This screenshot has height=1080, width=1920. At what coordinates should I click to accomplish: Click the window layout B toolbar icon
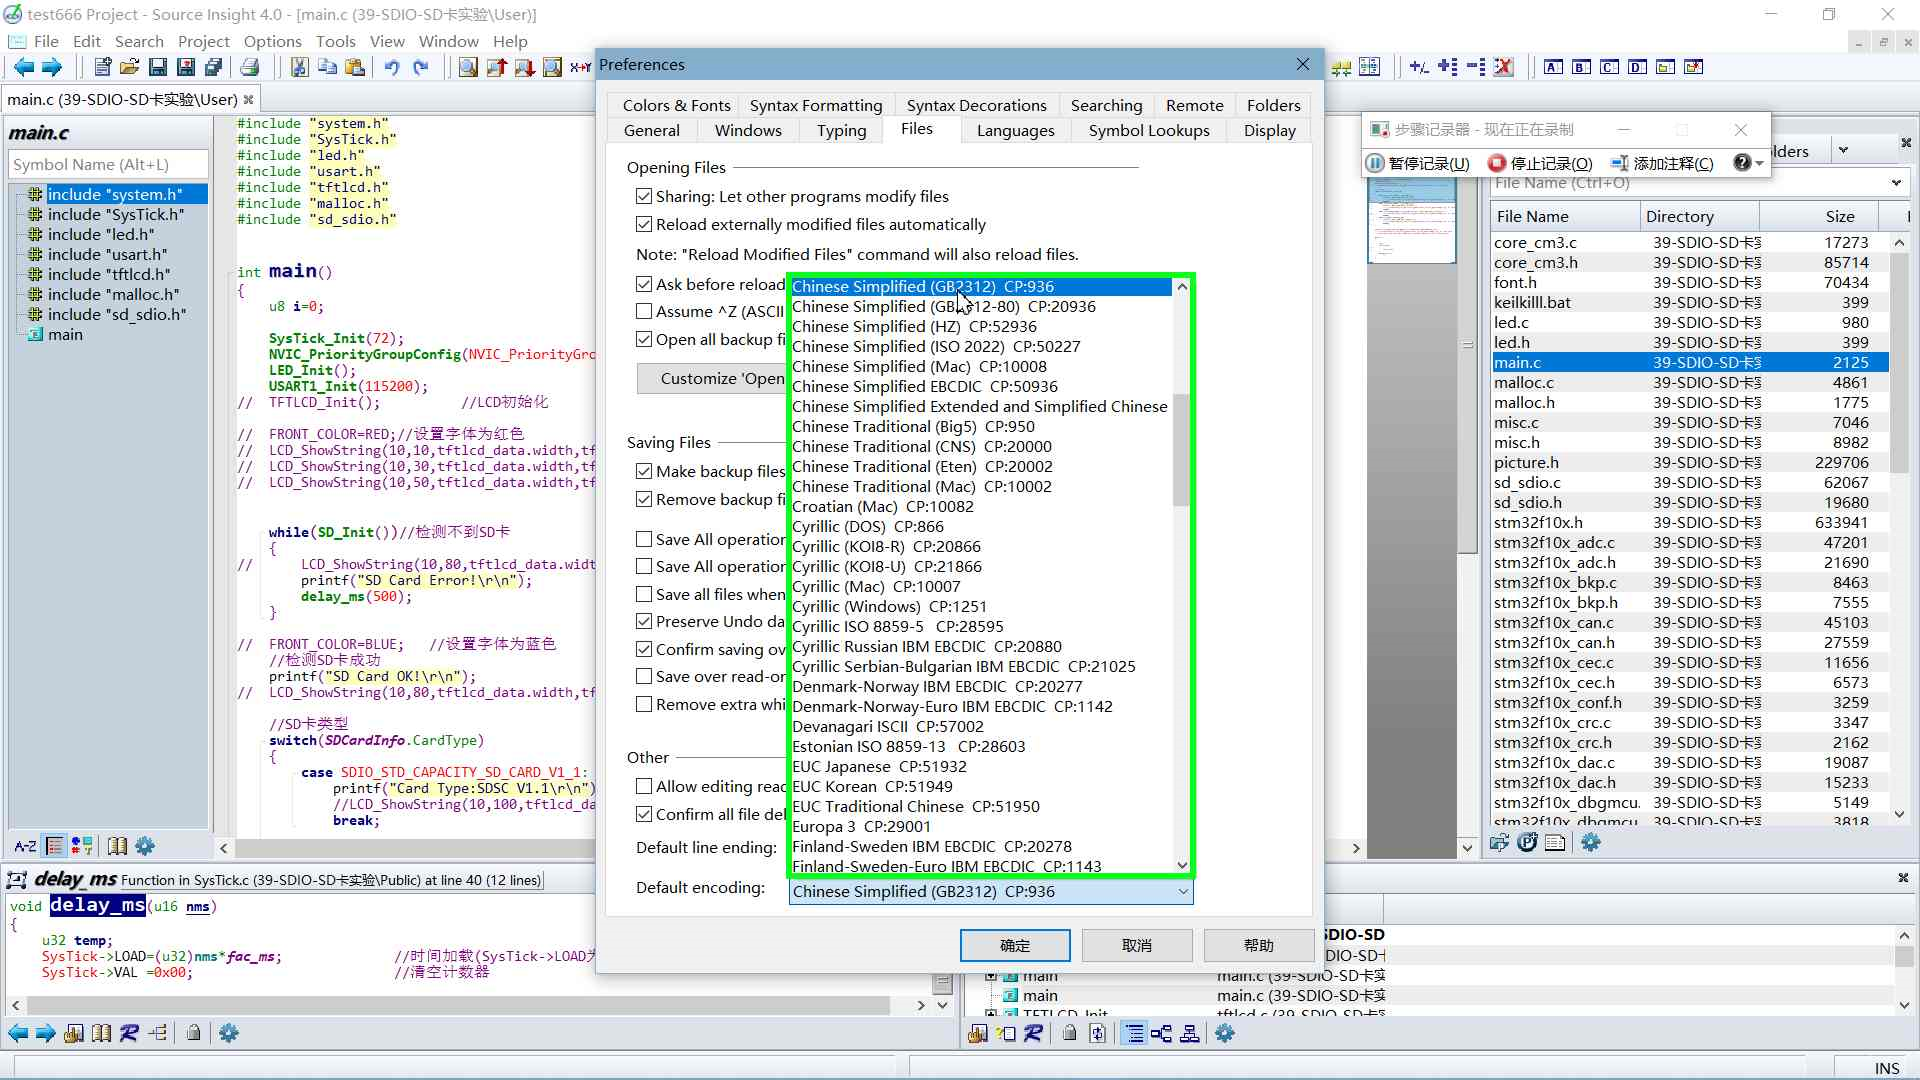(1581, 67)
